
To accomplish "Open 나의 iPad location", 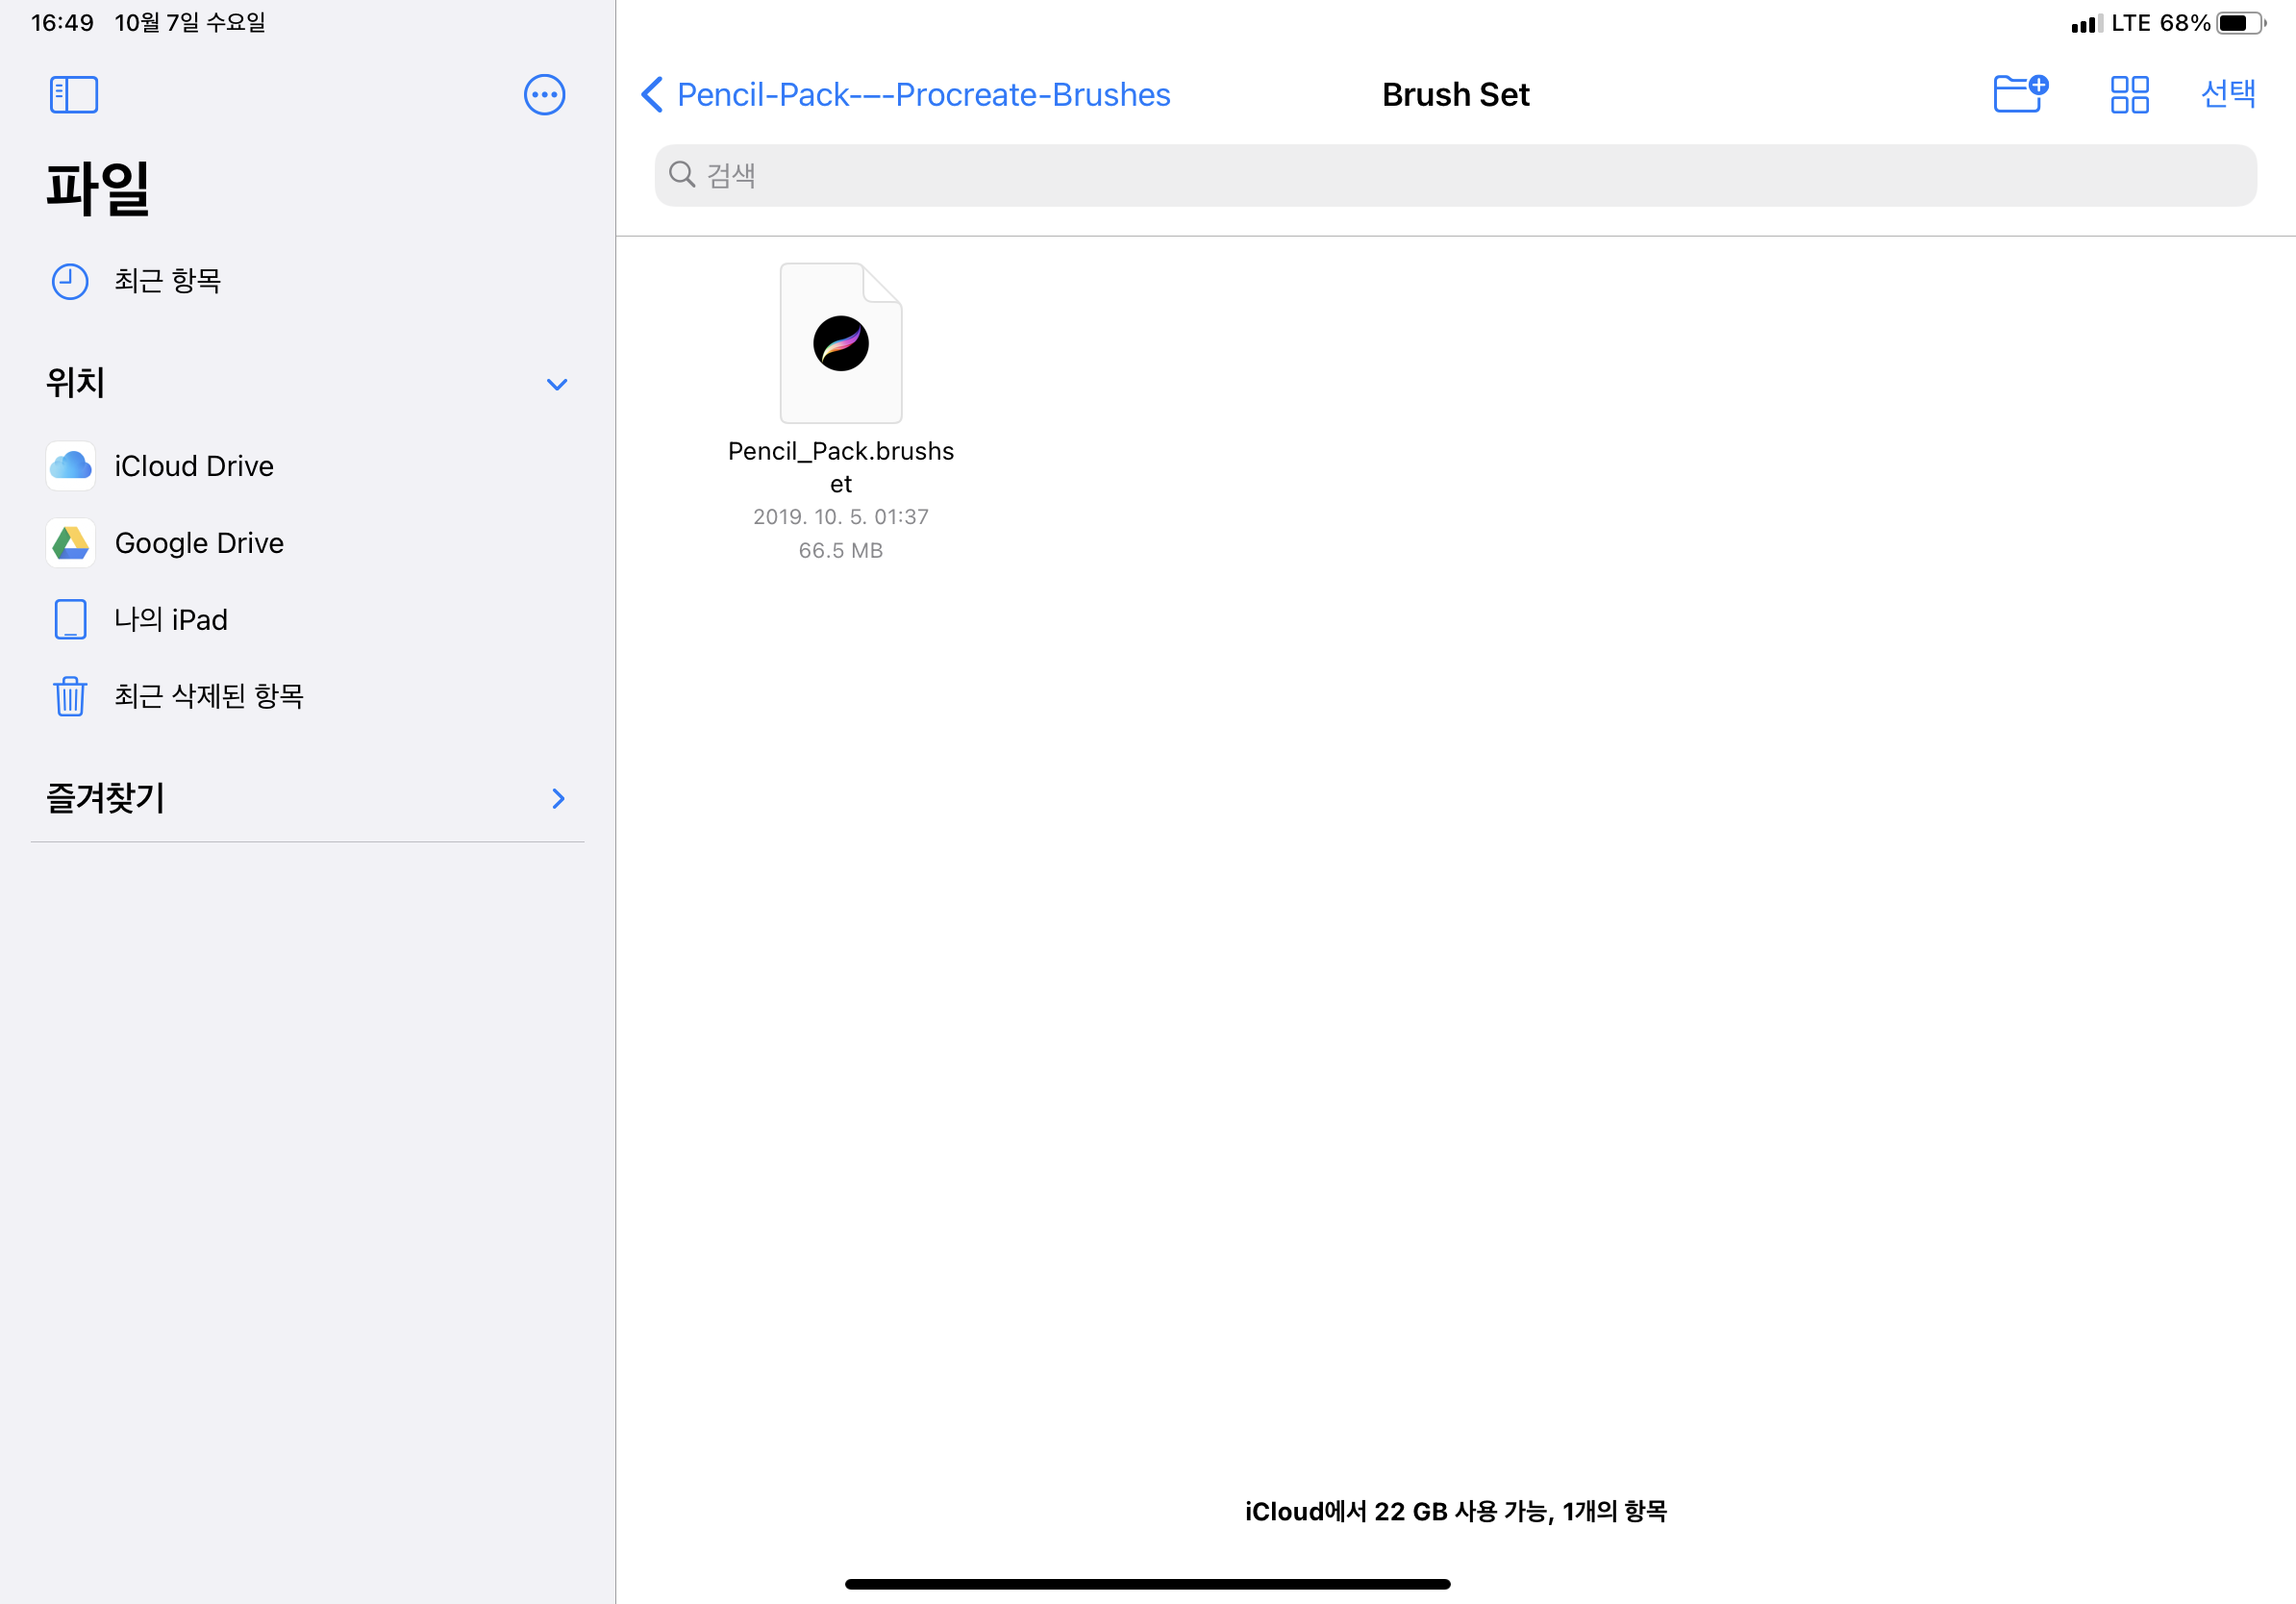I will 307,620.
